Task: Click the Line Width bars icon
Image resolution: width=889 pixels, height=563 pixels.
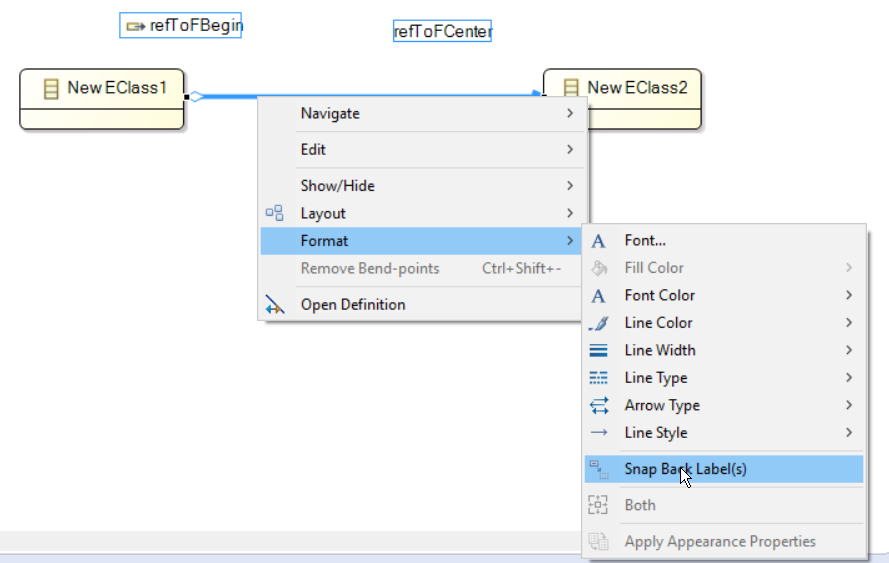Action: tap(599, 351)
